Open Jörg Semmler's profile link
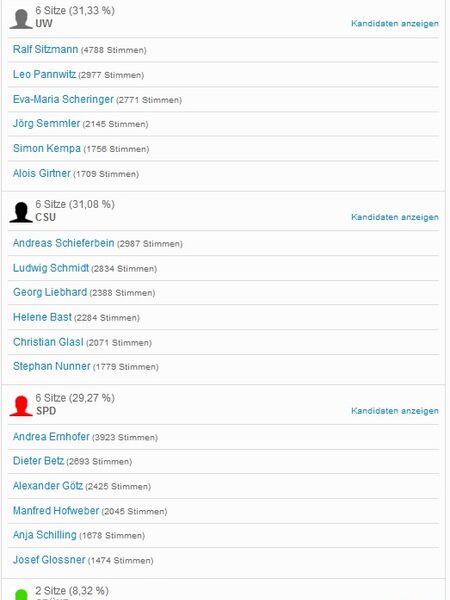 point(46,124)
